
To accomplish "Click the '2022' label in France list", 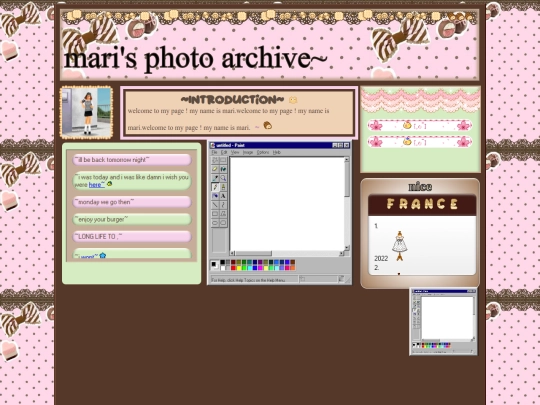I will pyautogui.click(x=381, y=258).
